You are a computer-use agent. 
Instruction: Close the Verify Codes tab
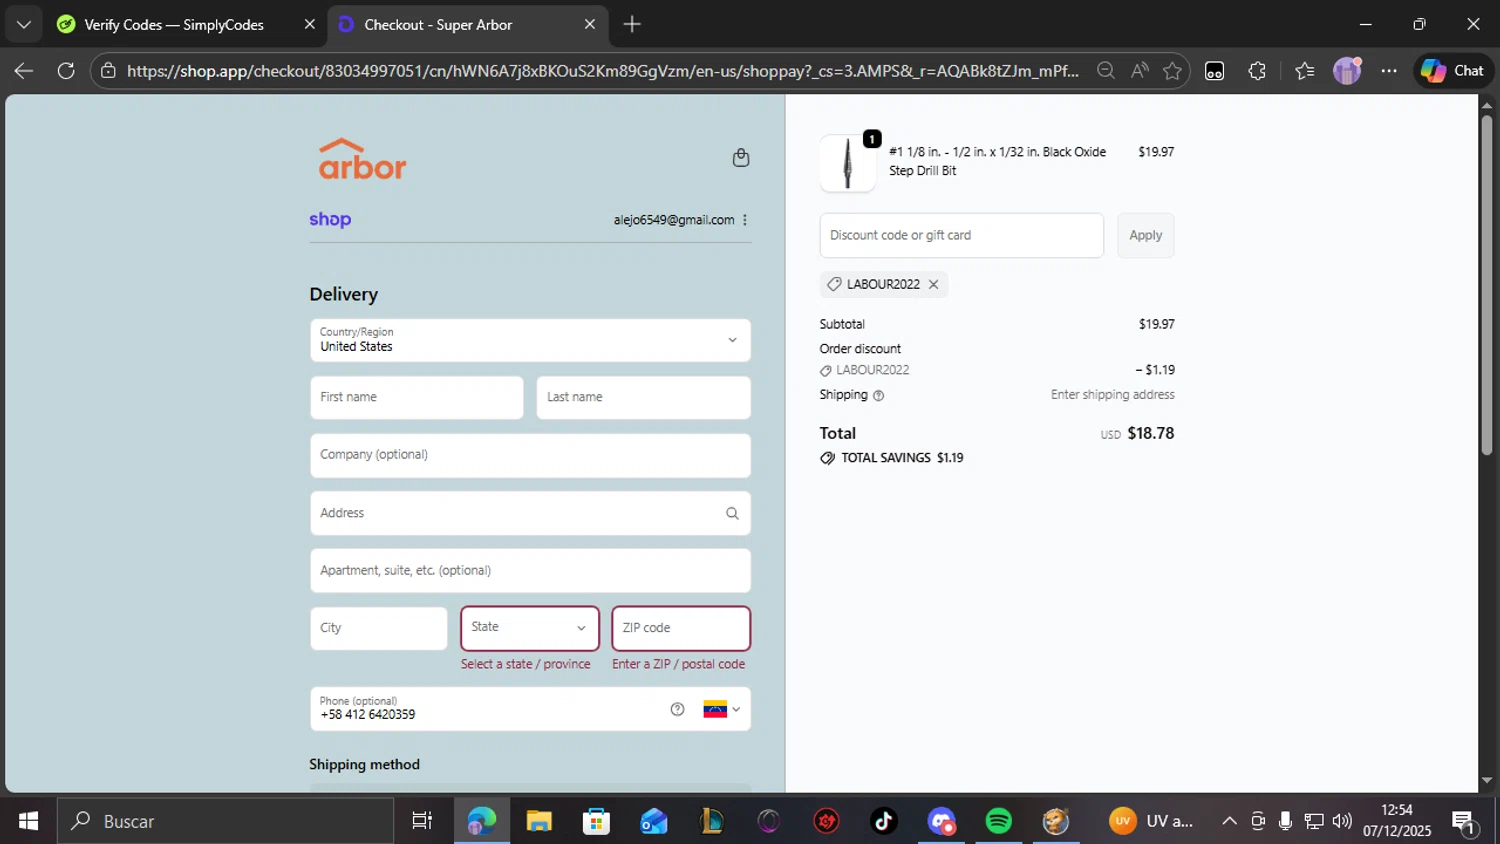click(x=309, y=25)
